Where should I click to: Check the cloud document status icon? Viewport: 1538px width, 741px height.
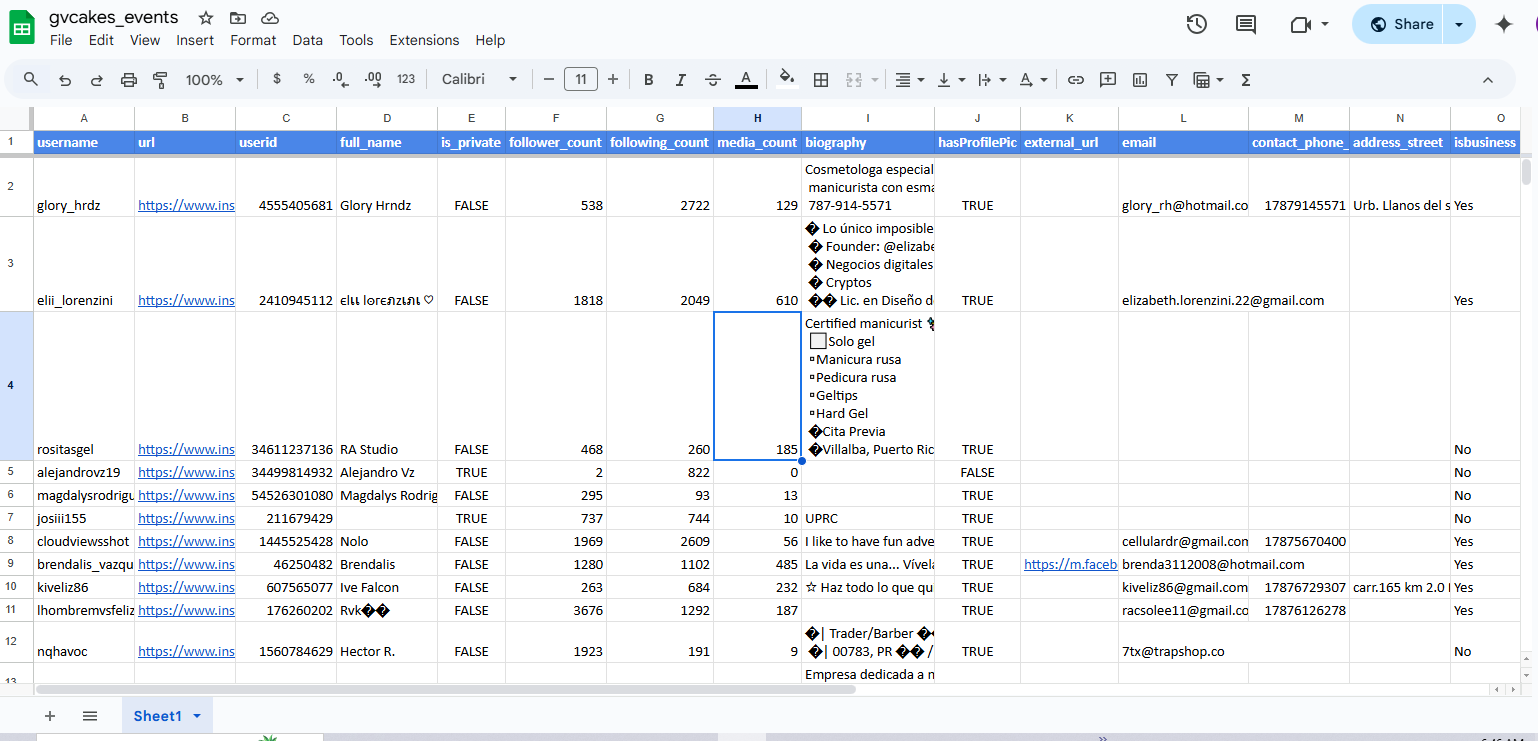pos(270,18)
